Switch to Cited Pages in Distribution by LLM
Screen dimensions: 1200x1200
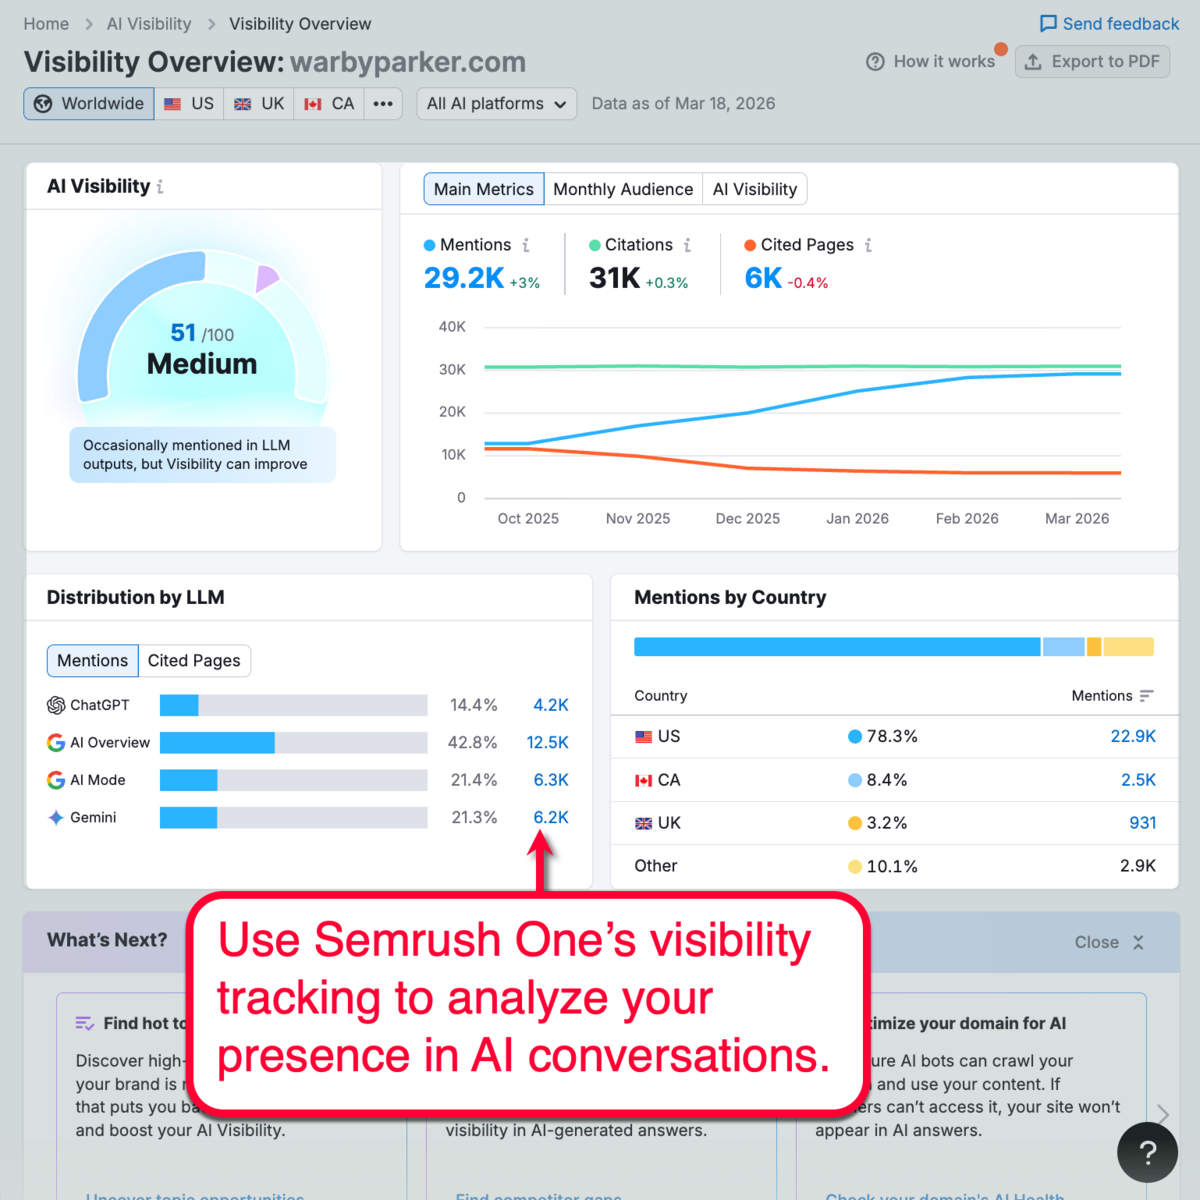(x=194, y=660)
